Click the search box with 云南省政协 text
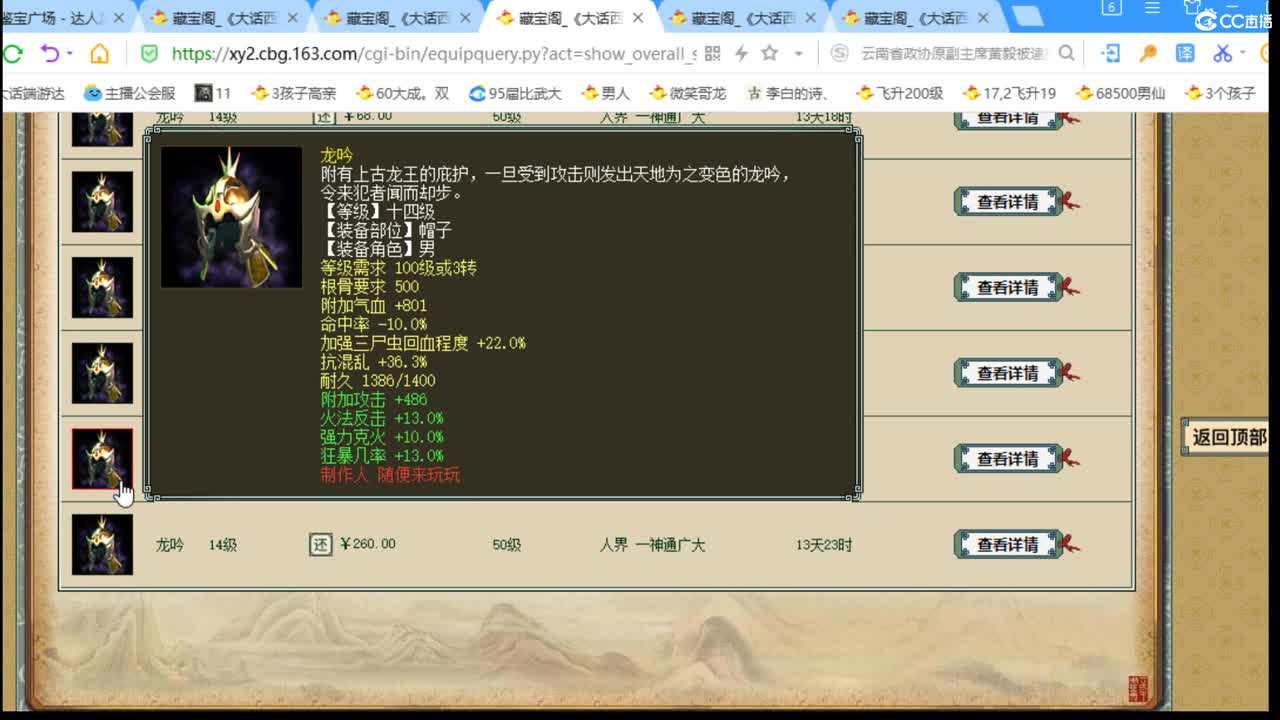1280x720 pixels. tap(954, 54)
